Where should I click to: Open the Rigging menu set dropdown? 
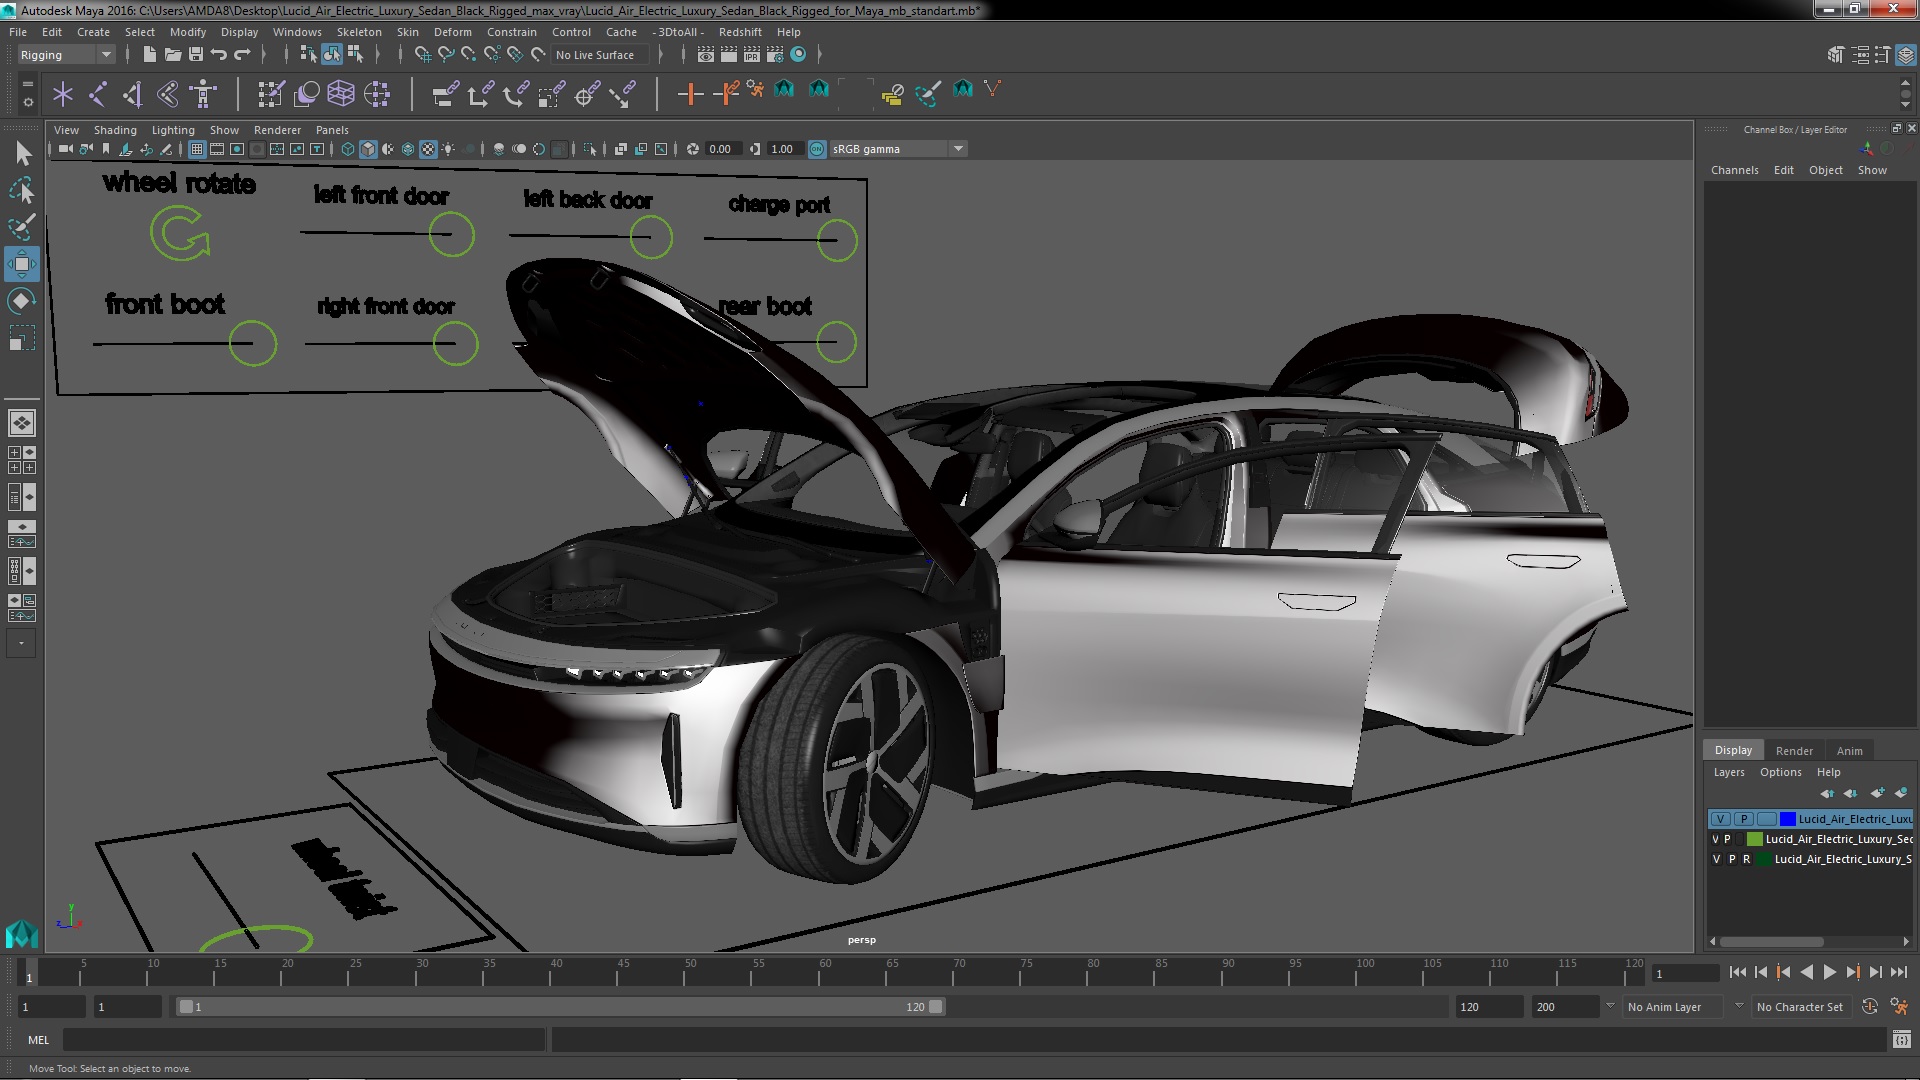click(x=65, y=55)
